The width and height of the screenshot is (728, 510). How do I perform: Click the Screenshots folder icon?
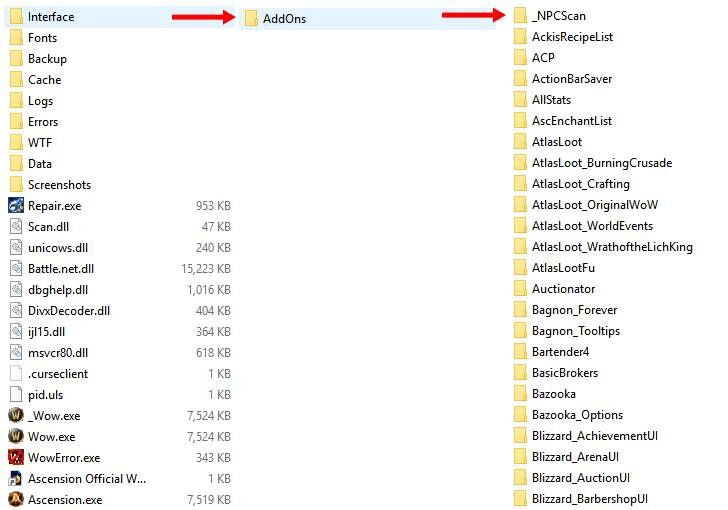[16, 184]
